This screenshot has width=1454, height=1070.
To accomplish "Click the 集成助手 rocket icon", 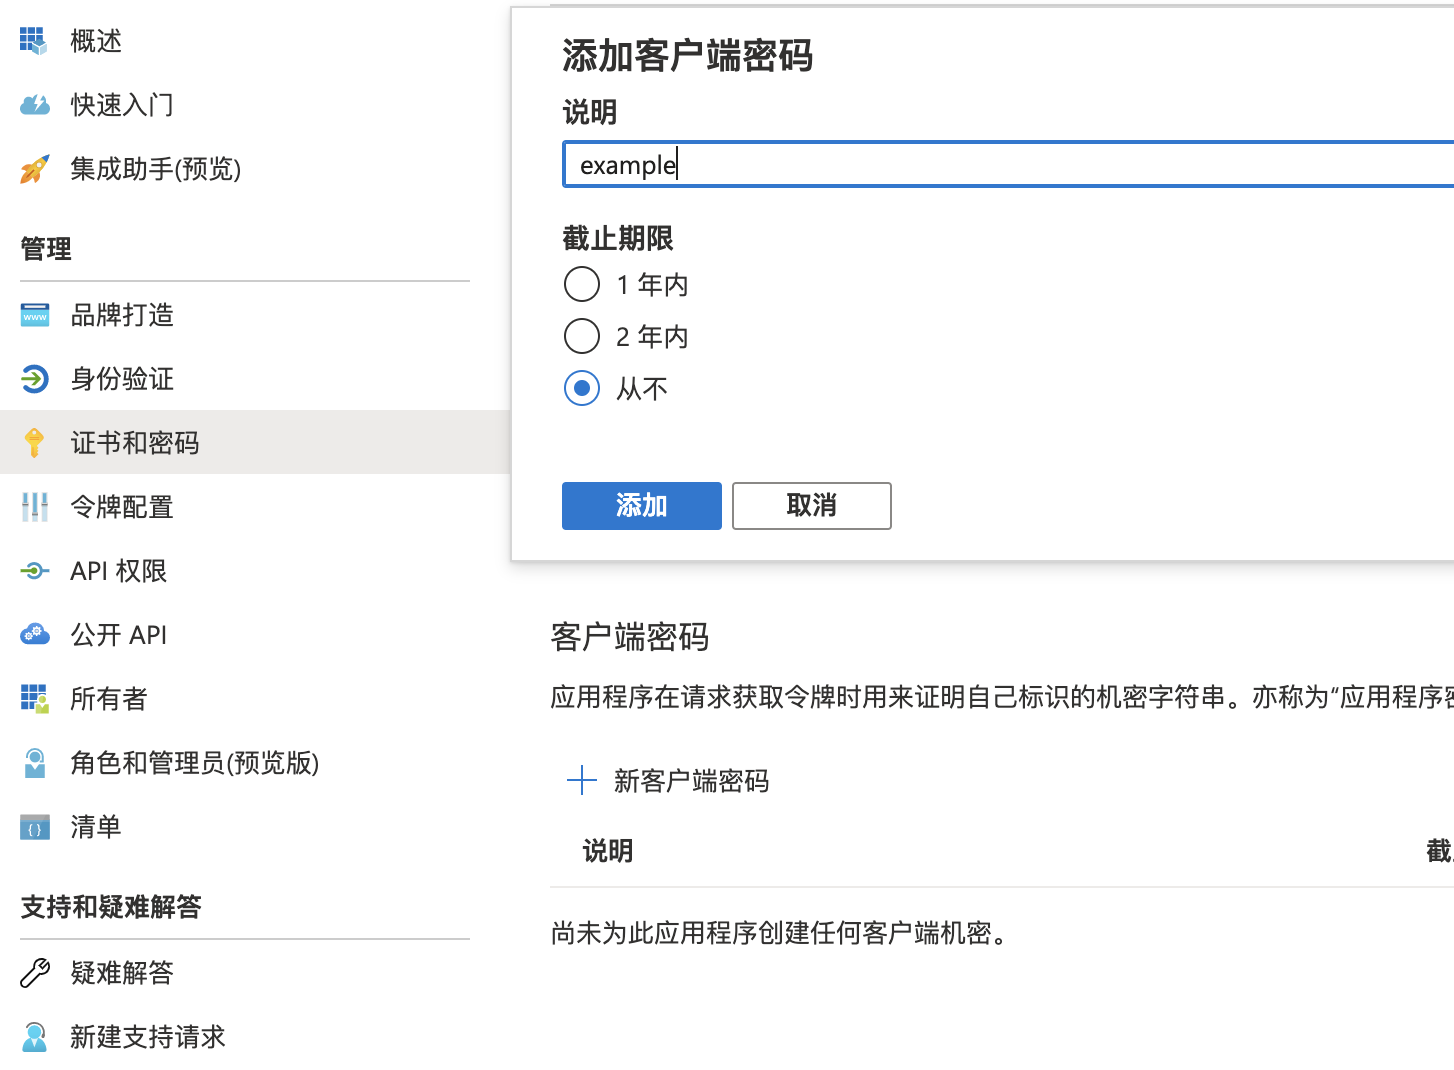I will point(34,169).
